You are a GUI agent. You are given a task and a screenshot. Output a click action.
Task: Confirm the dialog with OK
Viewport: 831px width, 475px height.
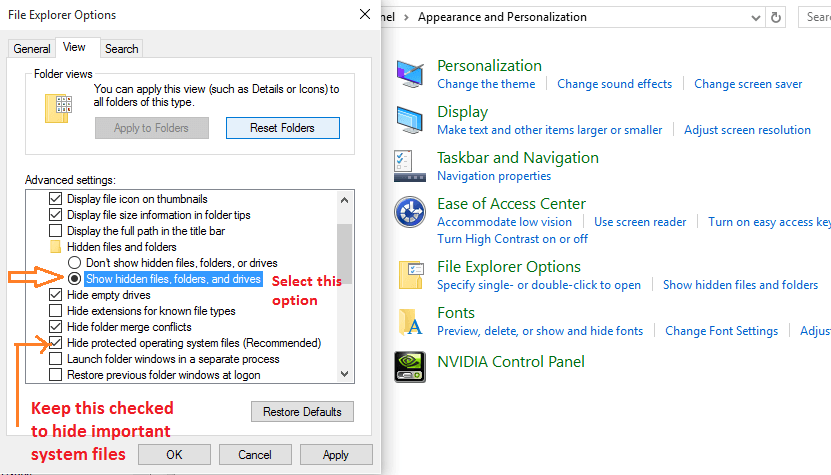coord(174,455)
